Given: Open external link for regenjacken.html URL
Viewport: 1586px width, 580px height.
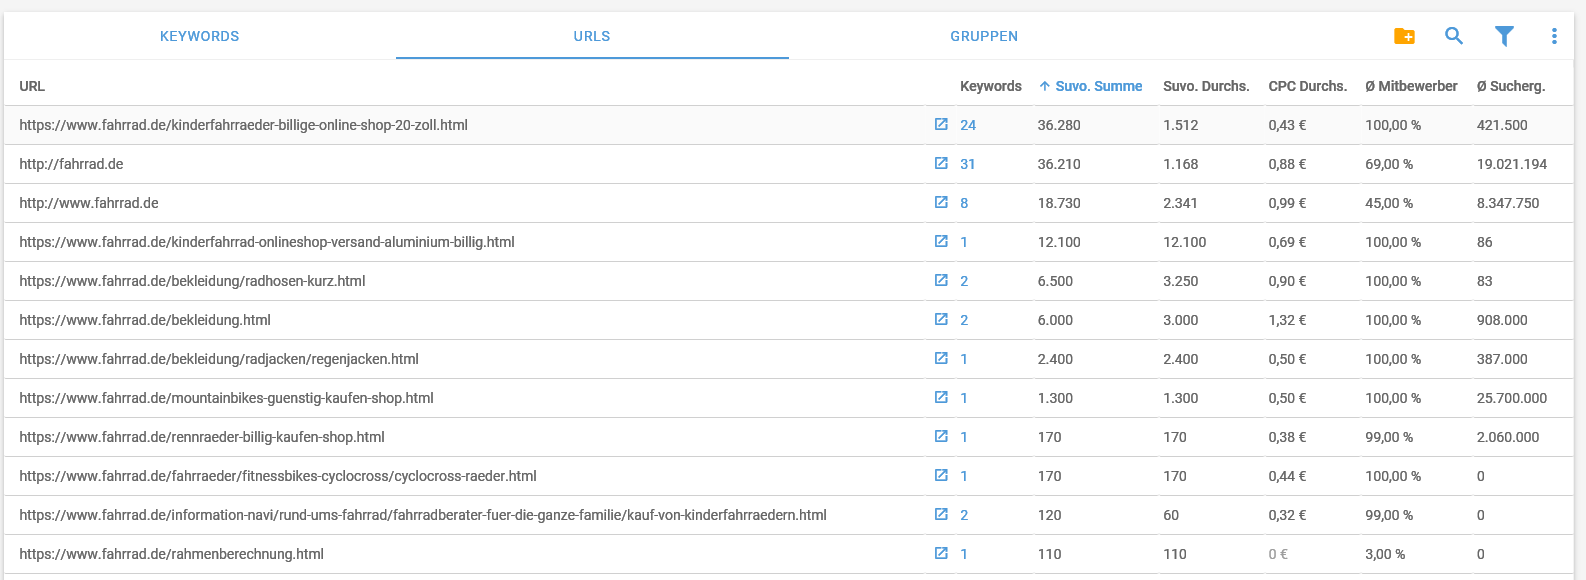Looking at the screenshot, I should [941, 358].
